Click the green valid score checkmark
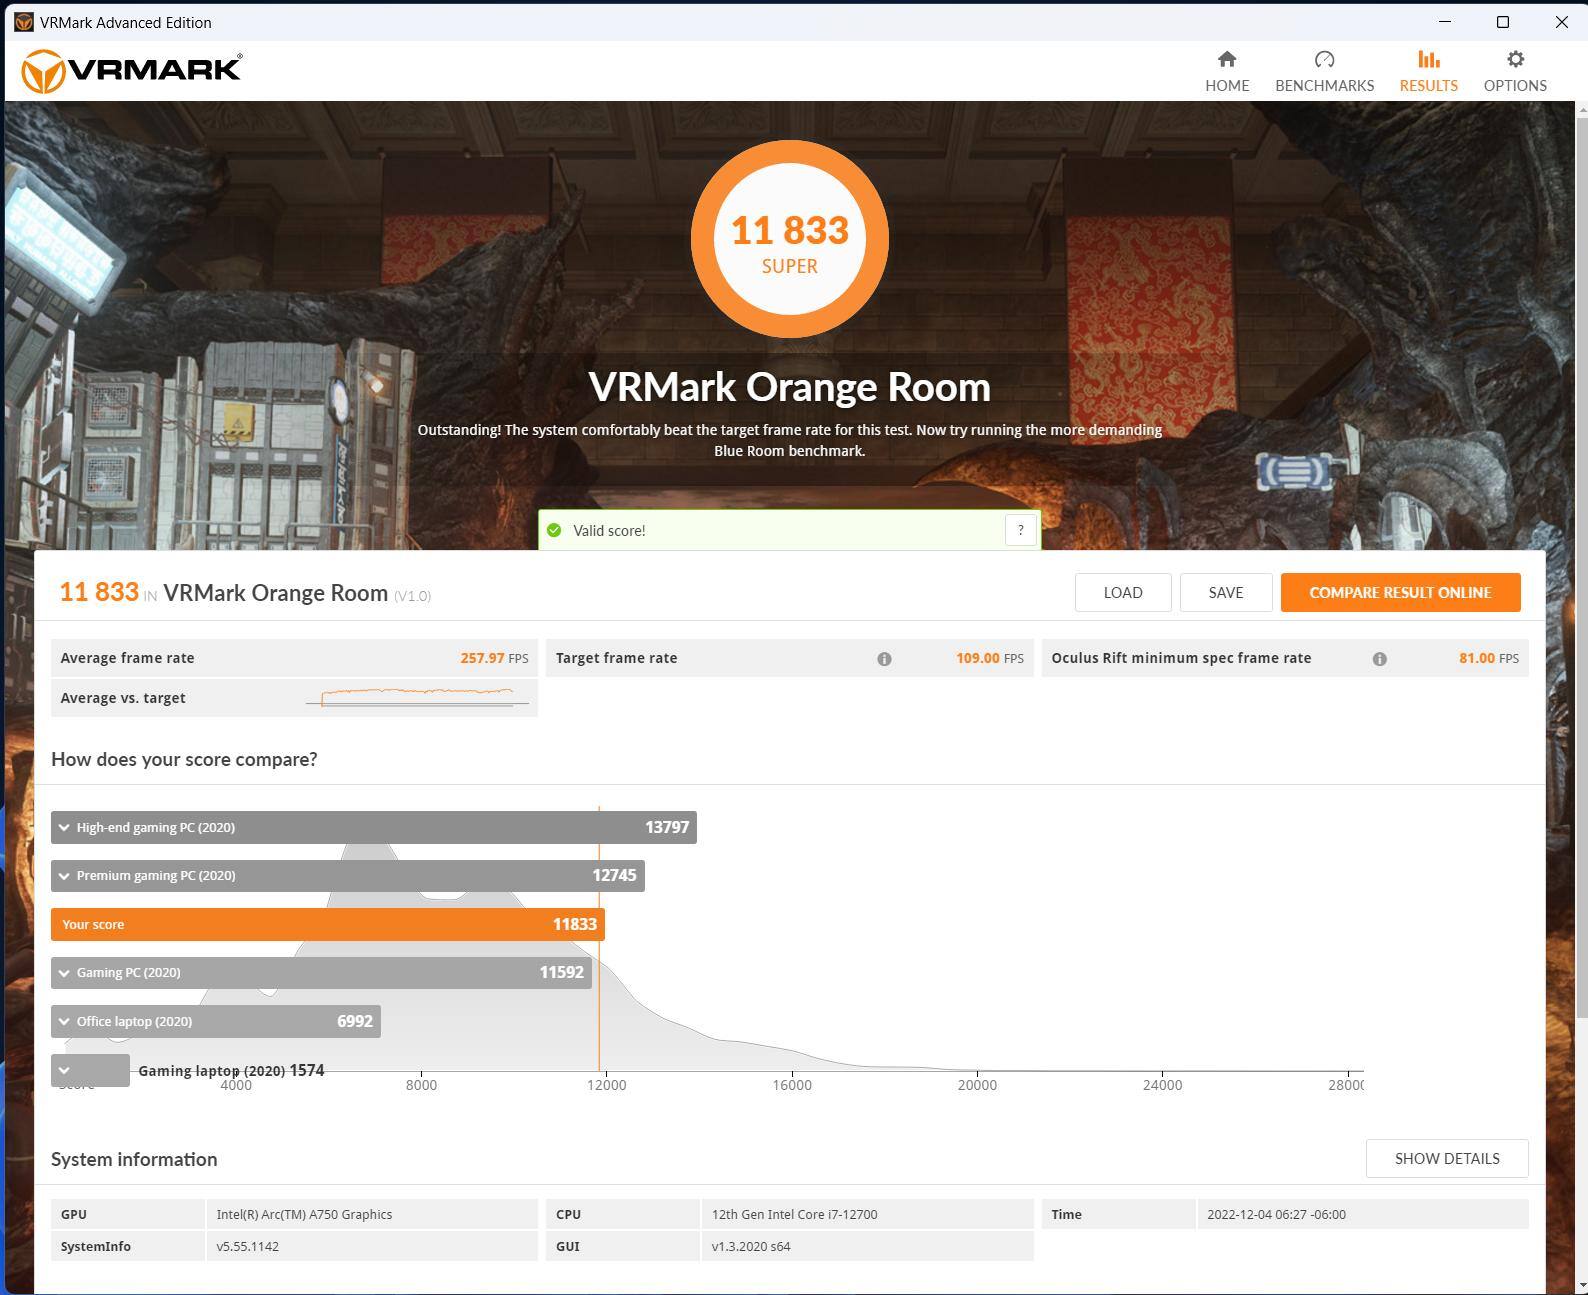1588x1295 pixels. pos(554,530)
